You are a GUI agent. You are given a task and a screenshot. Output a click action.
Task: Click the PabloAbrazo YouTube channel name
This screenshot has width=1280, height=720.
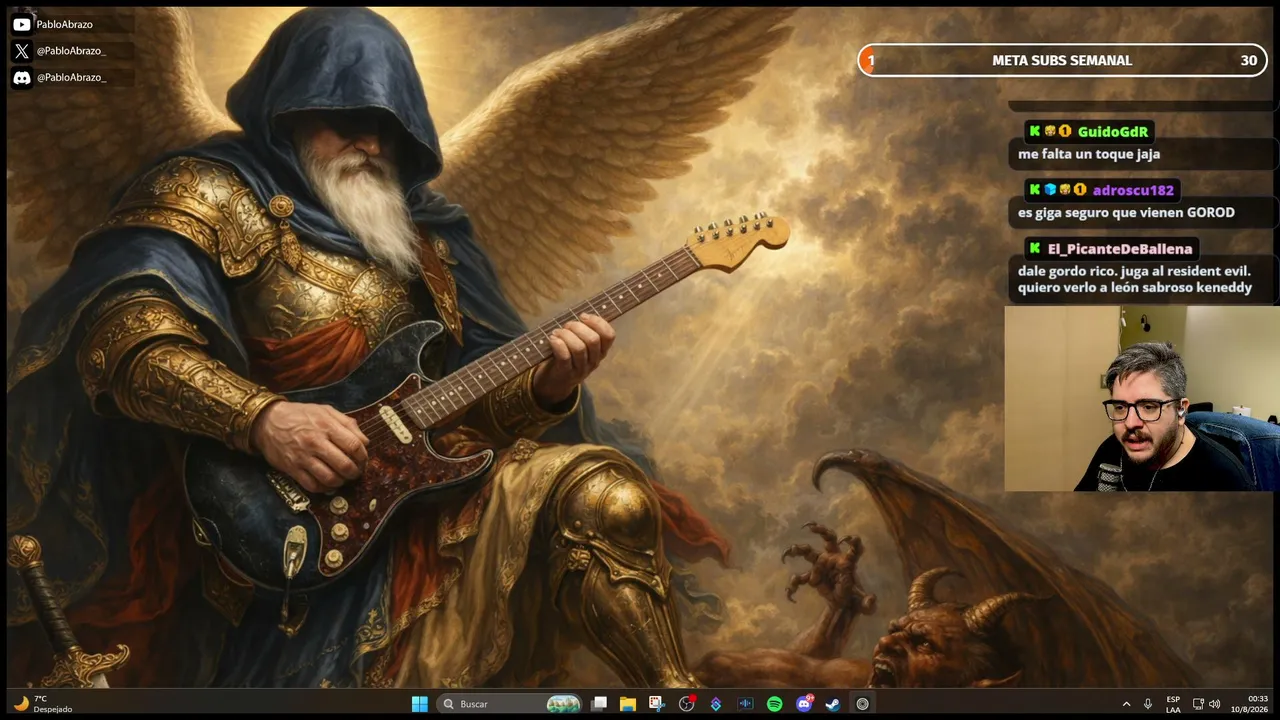[64, 24]
